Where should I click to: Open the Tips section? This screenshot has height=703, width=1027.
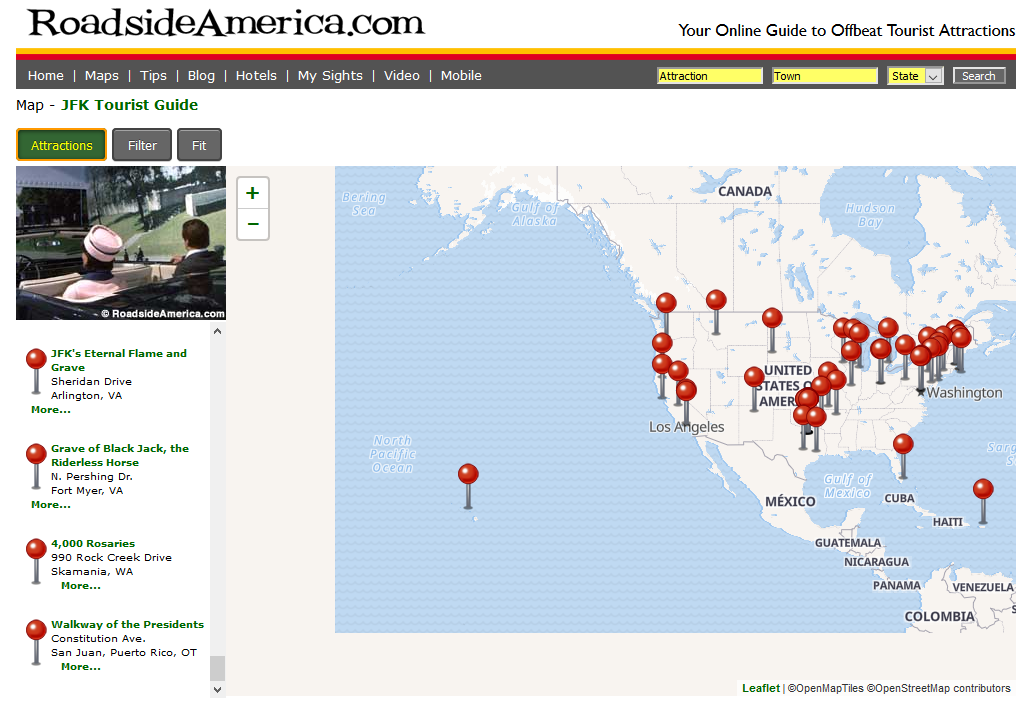[153, 76]
